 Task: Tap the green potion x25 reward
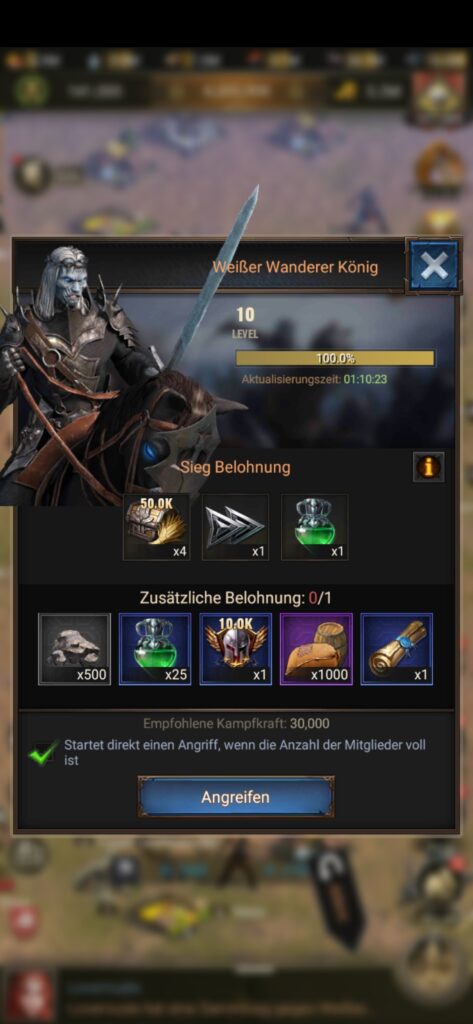[155, 648]
